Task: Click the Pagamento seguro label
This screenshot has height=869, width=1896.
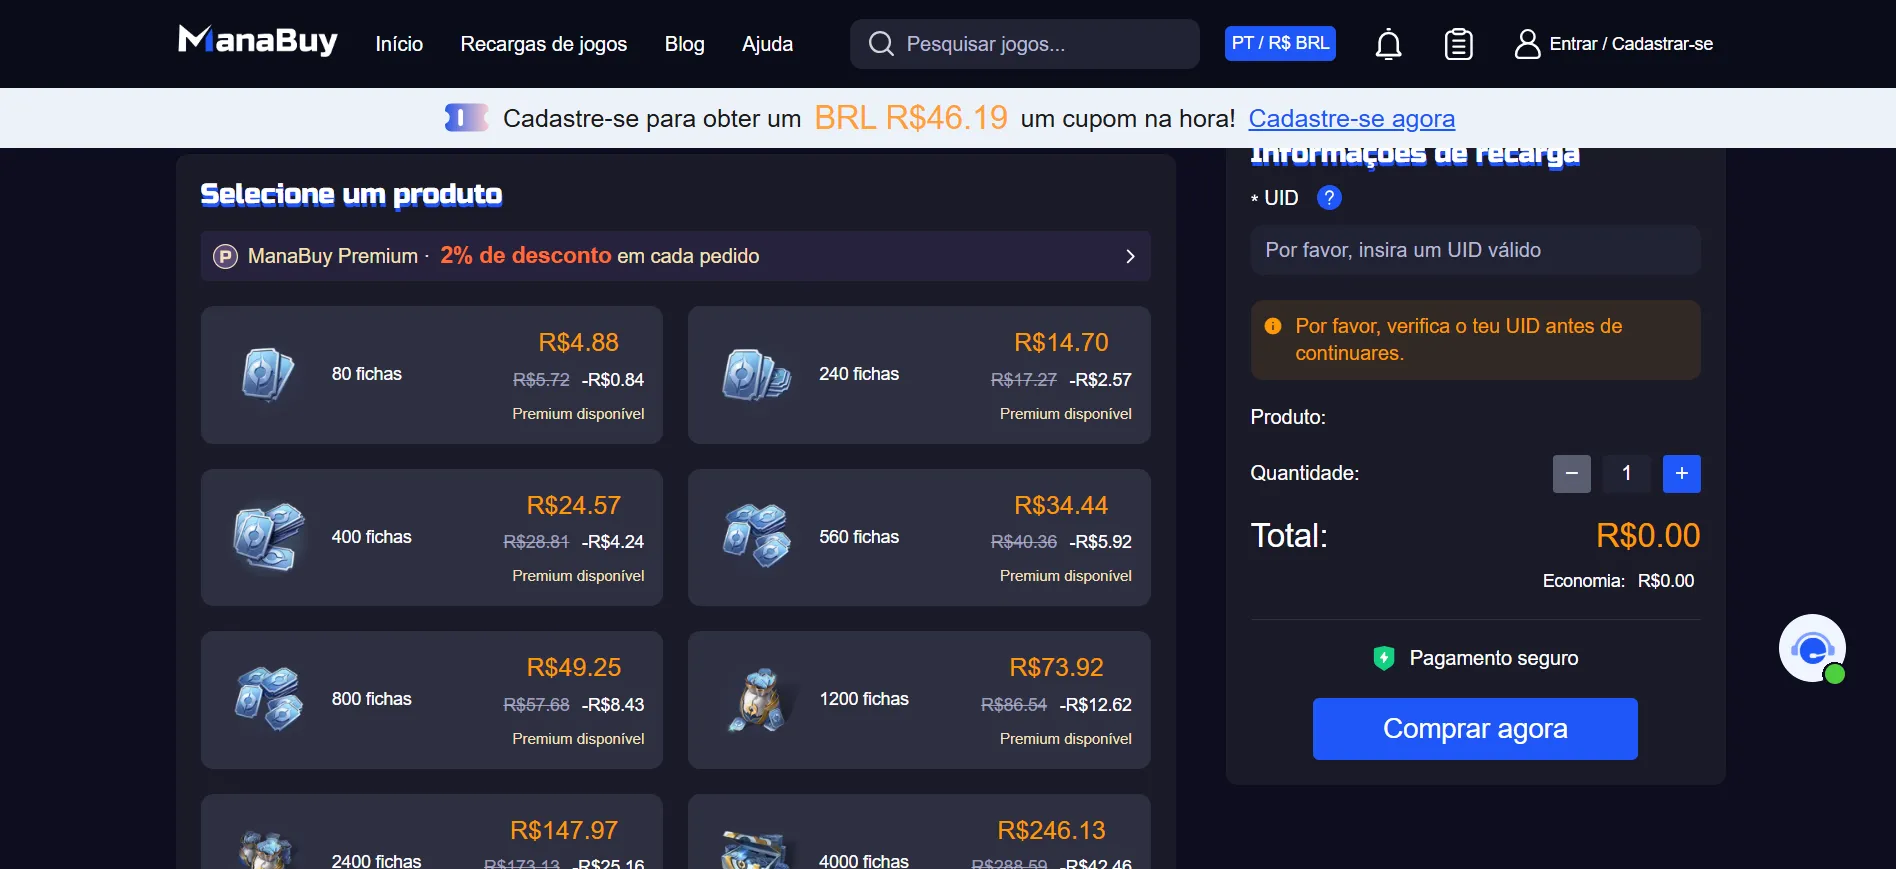Action: pyautogui.click(x=1494, y=658)
